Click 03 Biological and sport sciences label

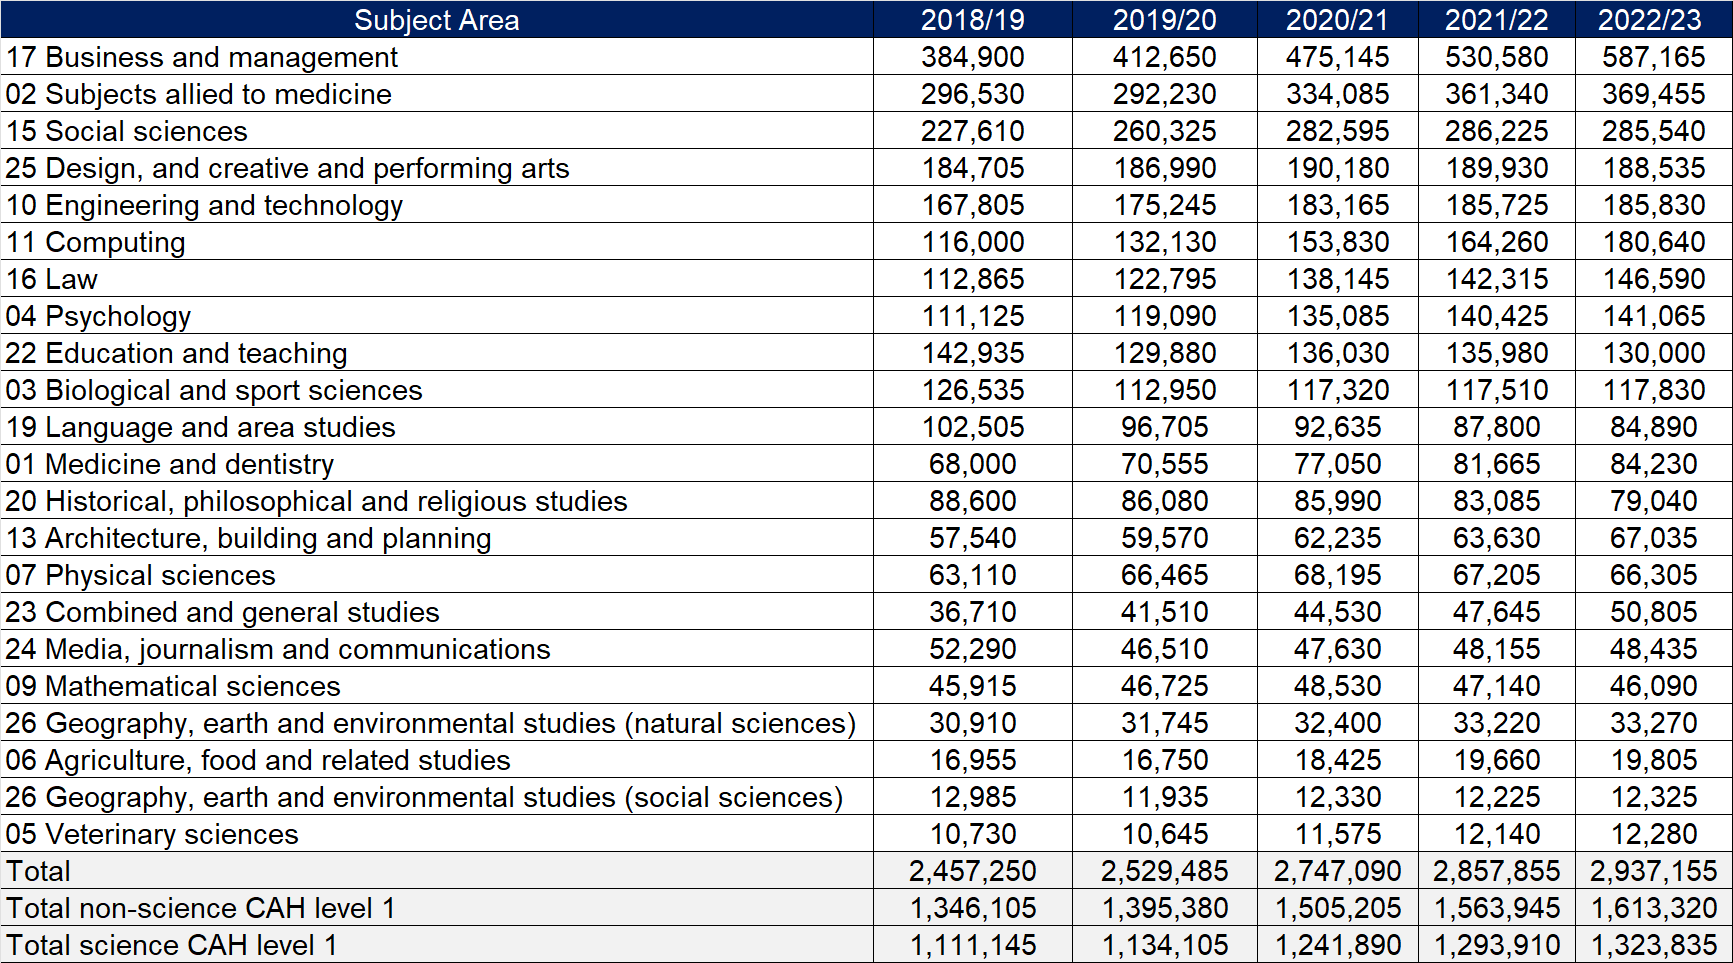click(214, 390)
